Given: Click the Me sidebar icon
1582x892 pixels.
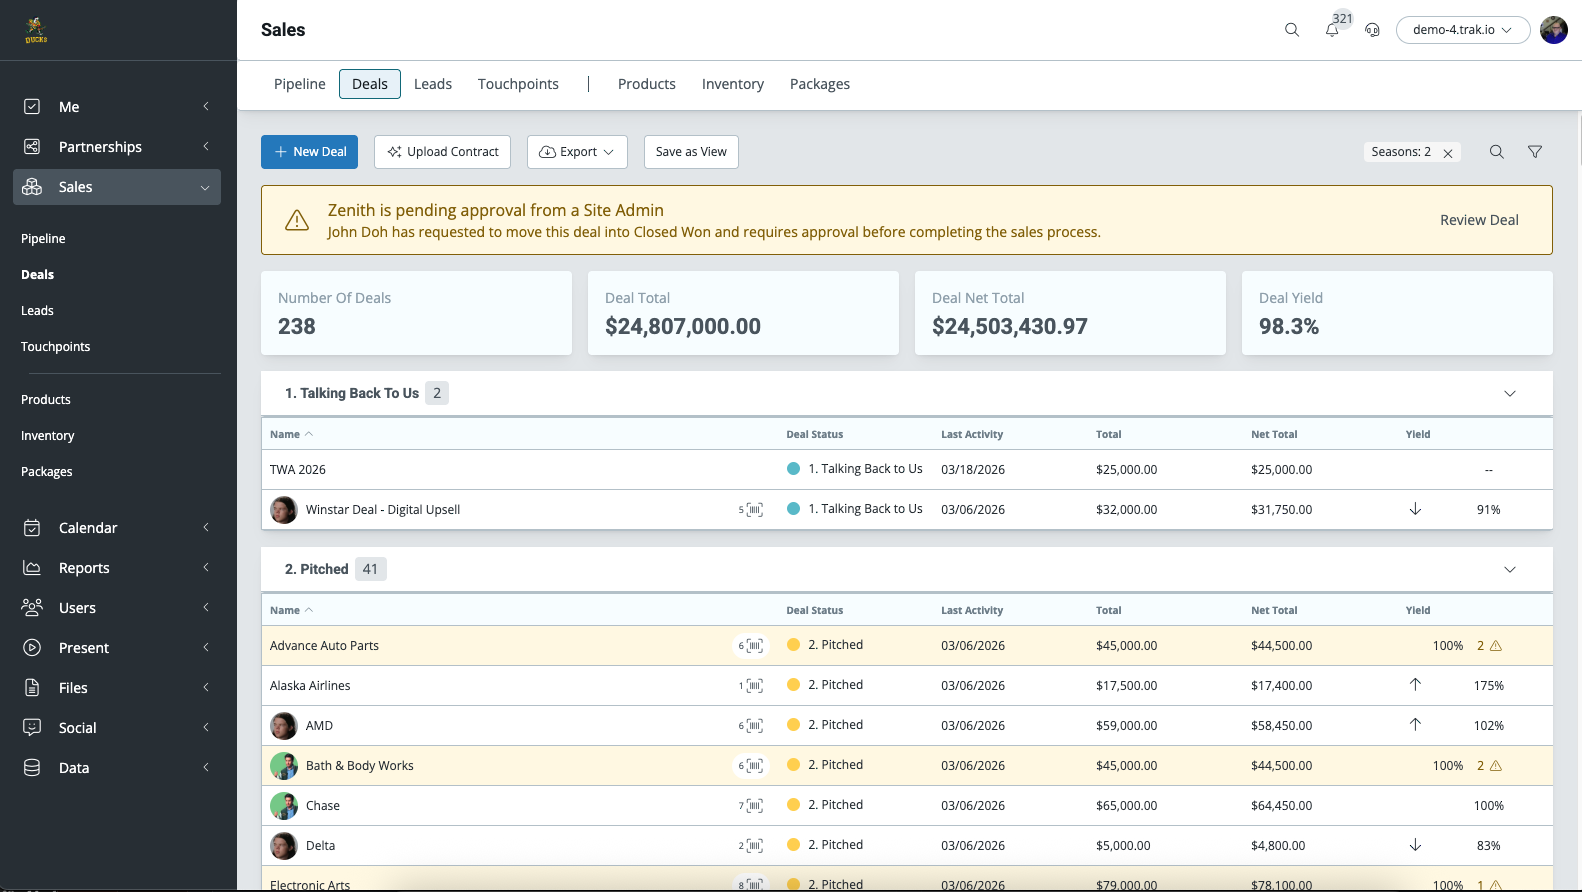Looking at the screenshot, I should click(32, 107).
